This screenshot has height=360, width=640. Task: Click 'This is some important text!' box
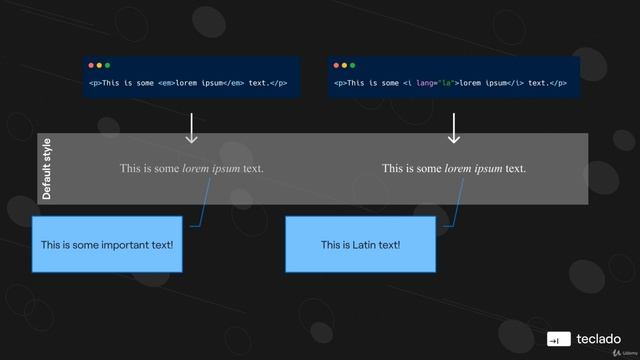click(x=107, y=244)
